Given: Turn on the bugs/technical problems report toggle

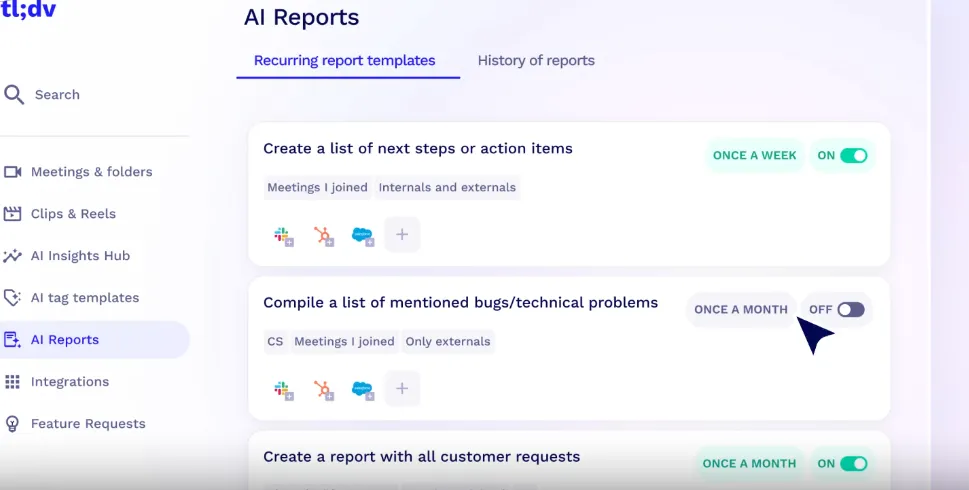Looking at the screenshot, I should coord(851,310).
